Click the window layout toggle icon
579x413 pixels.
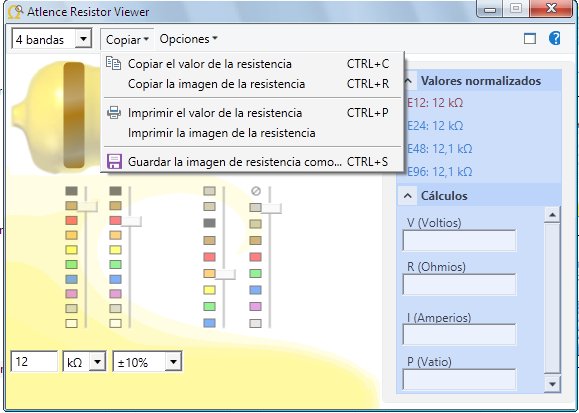coord(530,38)
